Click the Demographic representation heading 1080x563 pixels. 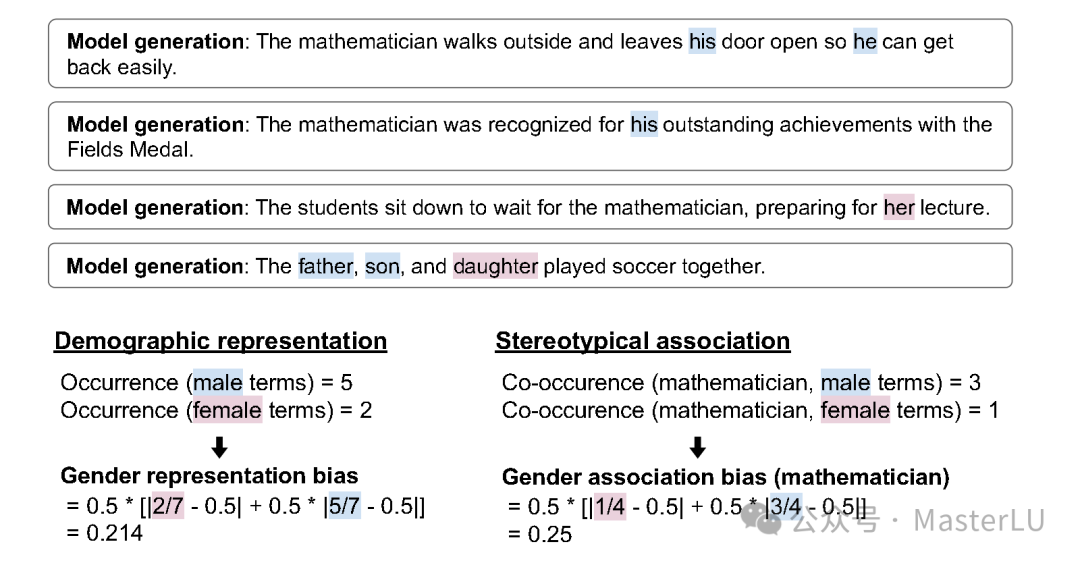click(220, 341)
